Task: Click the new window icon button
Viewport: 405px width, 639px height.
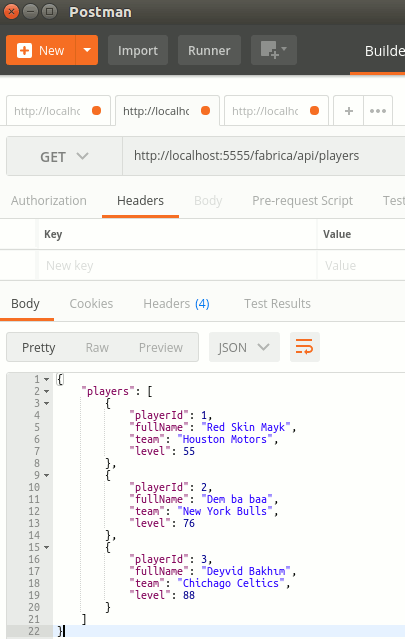Action: (x=274, y=50)
